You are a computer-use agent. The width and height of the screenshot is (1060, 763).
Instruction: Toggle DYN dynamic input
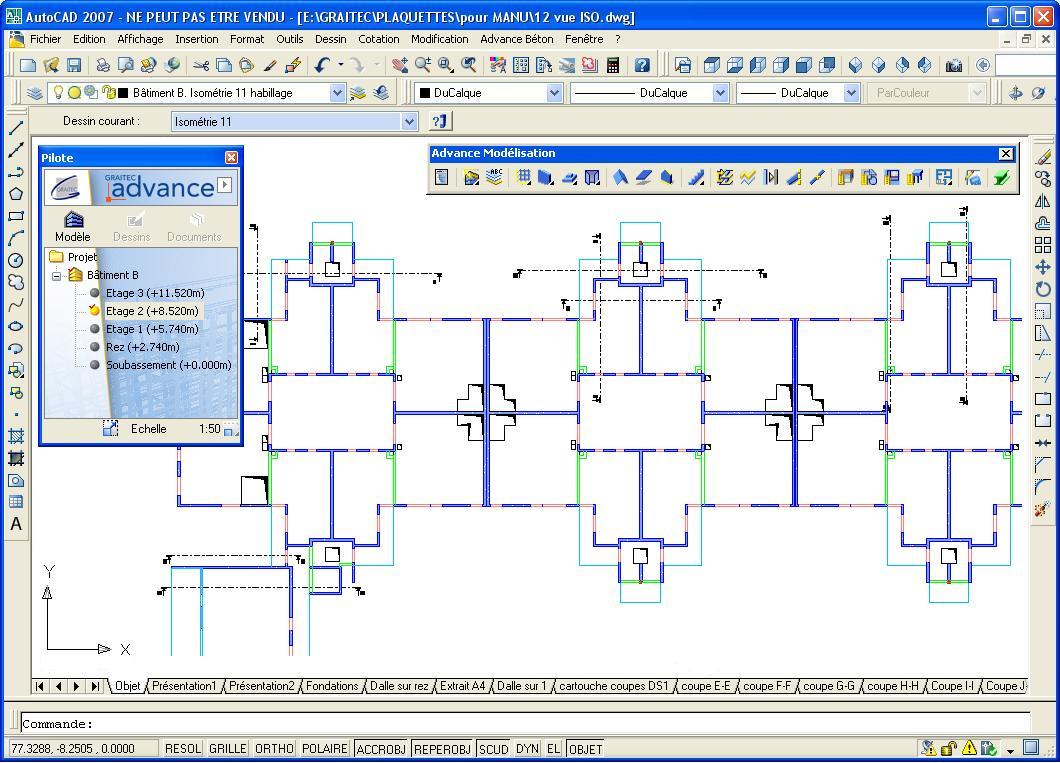click(527, 749)
